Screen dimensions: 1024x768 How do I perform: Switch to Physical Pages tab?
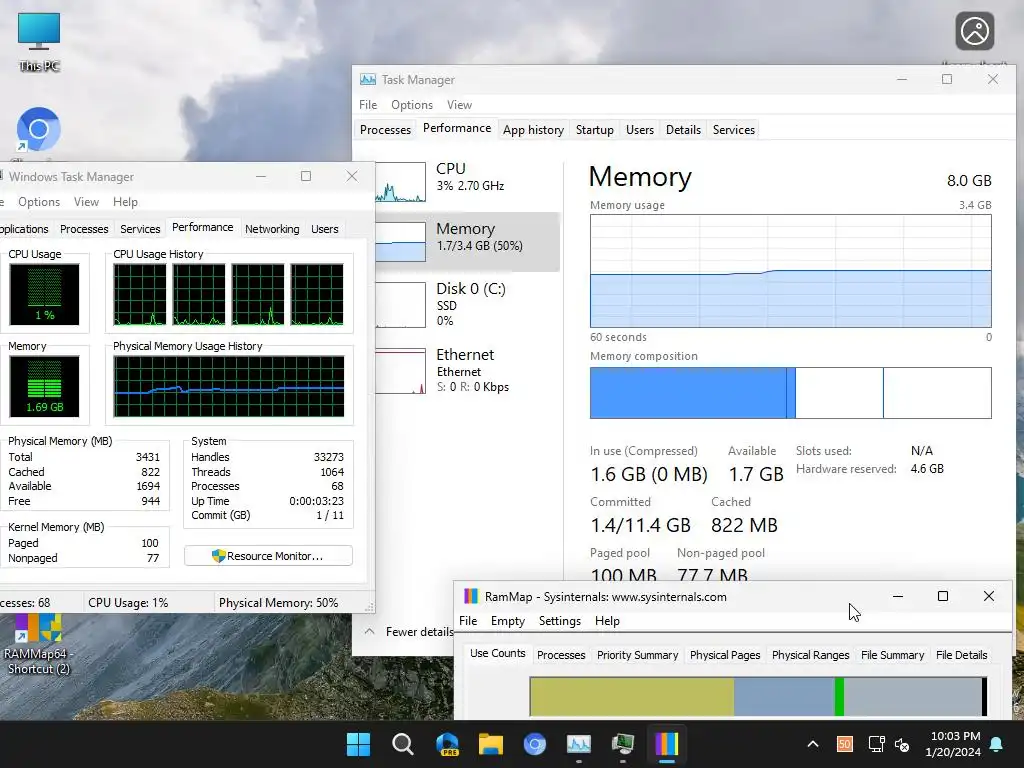pyautogui.click(x=725, y=655)
